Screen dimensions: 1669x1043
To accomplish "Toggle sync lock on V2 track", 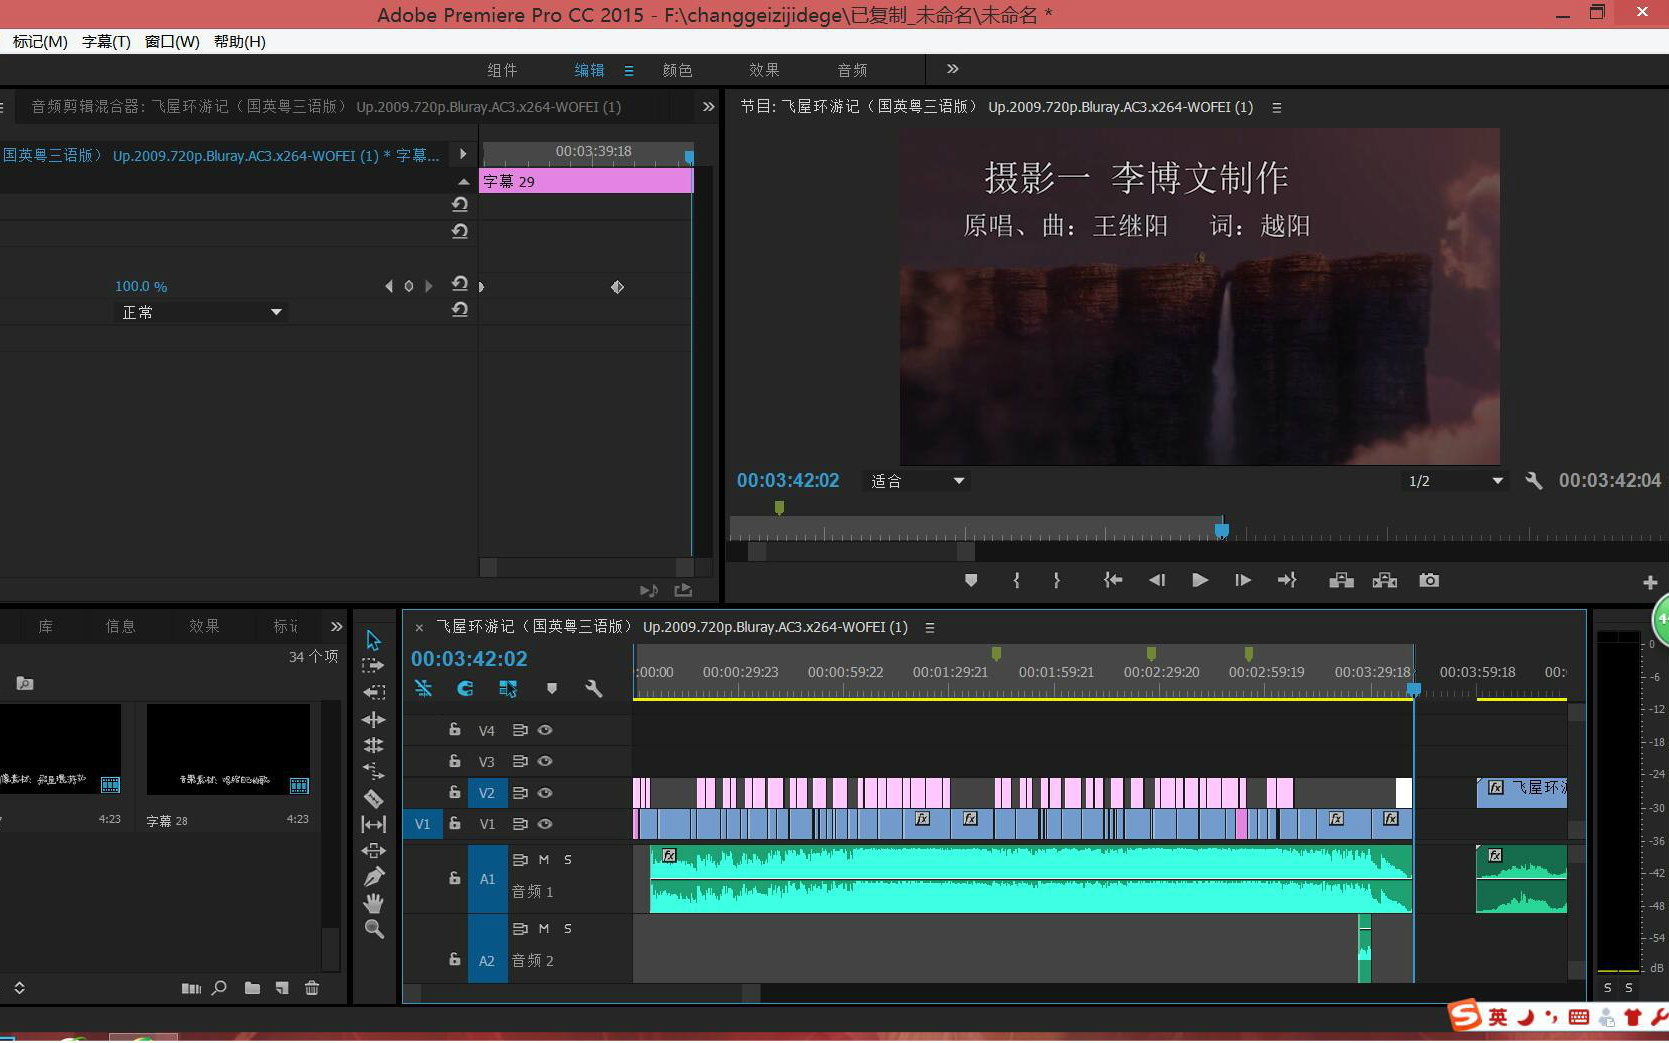I will tap(520, 793).
